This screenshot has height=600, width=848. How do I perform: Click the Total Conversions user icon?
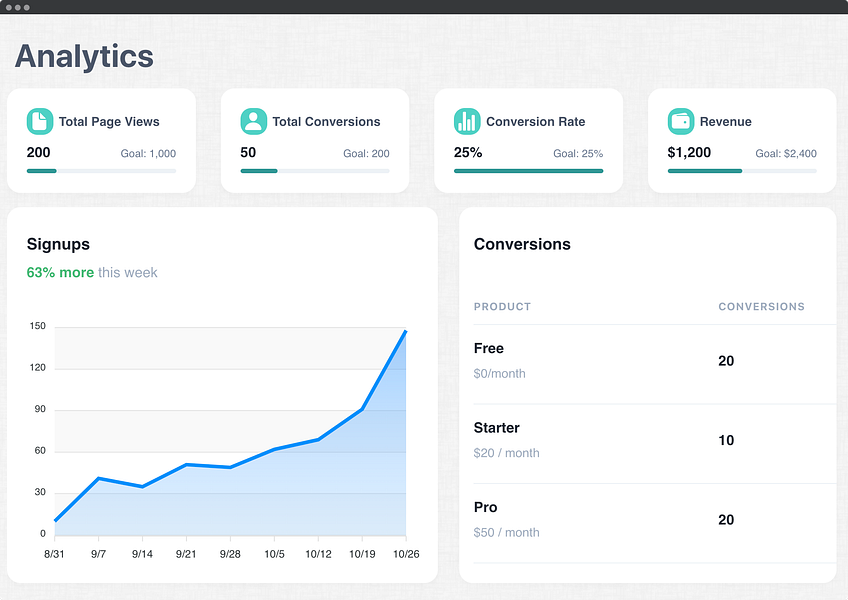(254, 121)
